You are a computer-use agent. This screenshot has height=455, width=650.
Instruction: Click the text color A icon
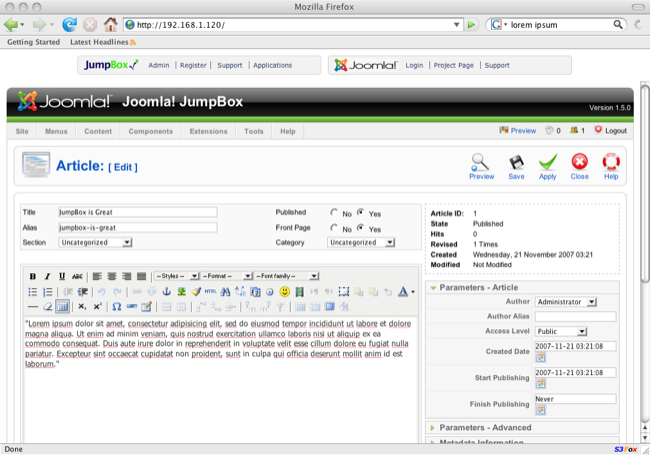[403, 292]
